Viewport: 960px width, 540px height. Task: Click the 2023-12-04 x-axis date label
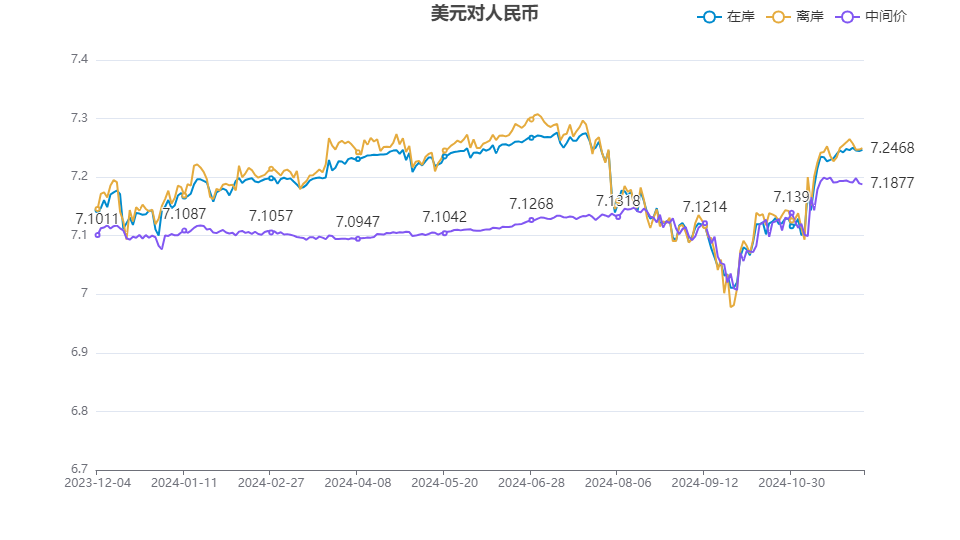point(97,482)
